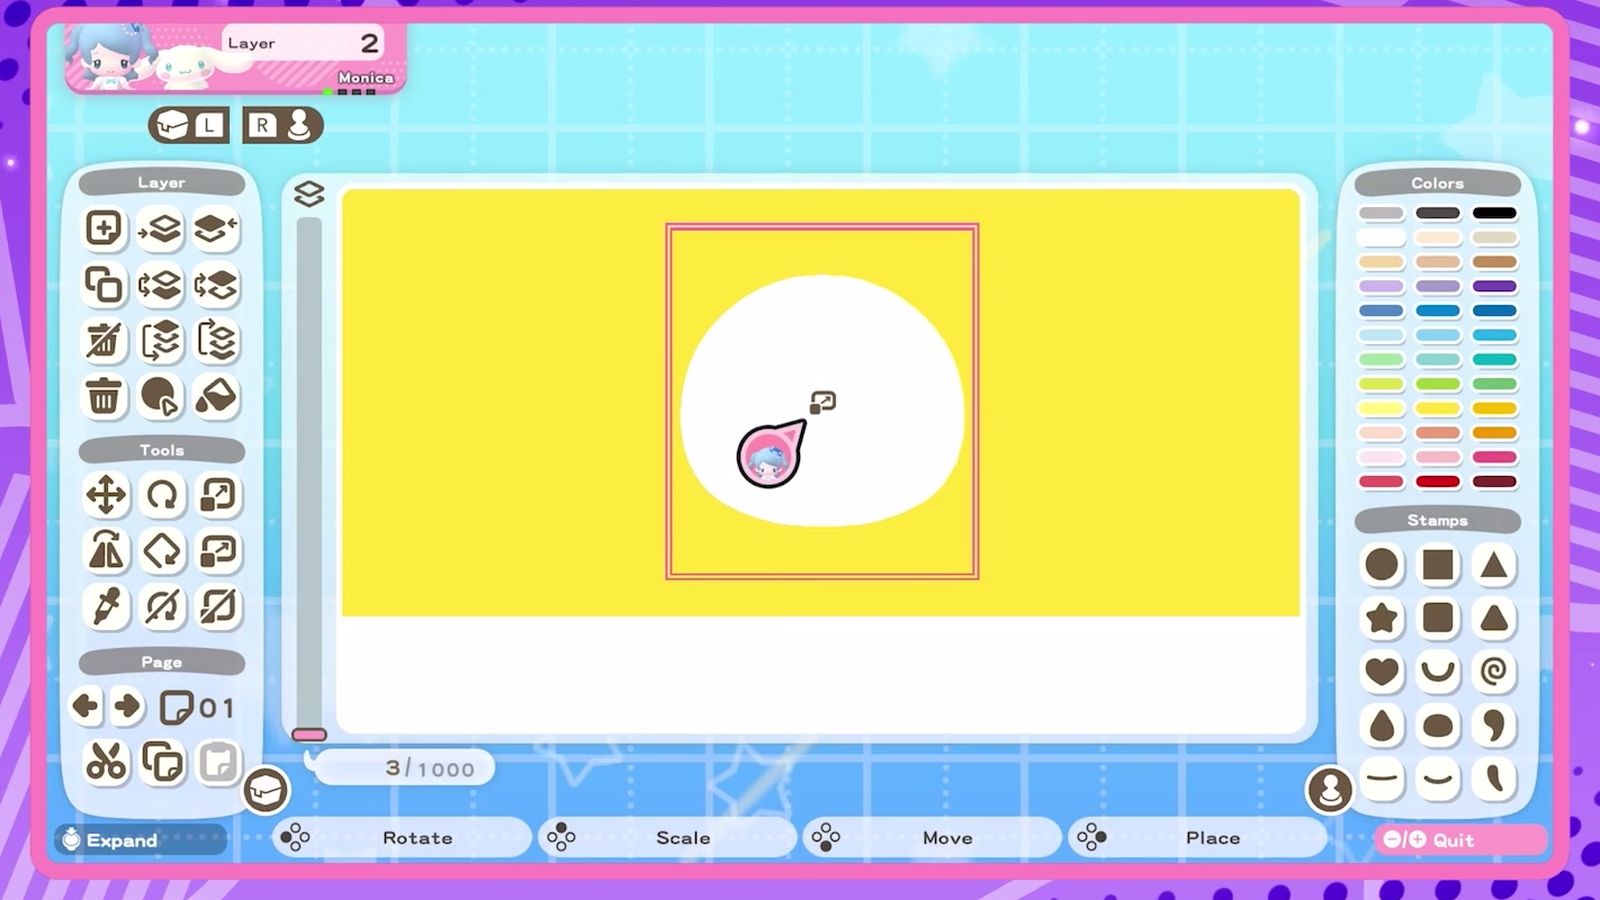Viewport: 1600px width, 900px height.
Task: Click the copy page icon
Action: 162,762
